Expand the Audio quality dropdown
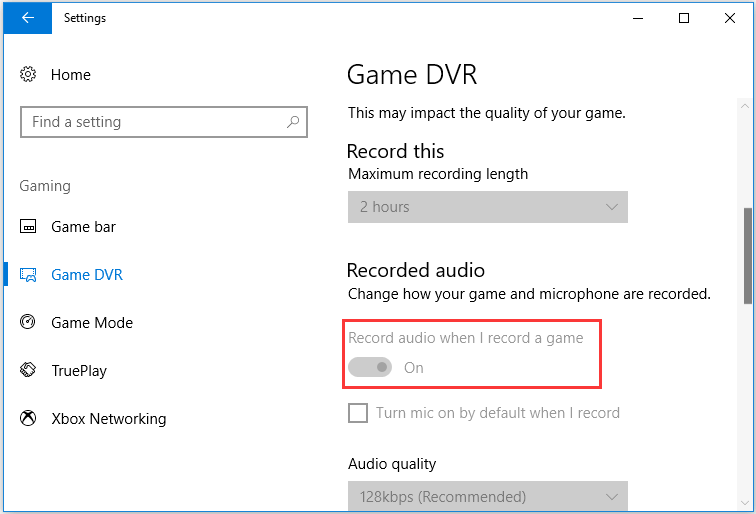This screenshot has width=756, height=514. 487,496
